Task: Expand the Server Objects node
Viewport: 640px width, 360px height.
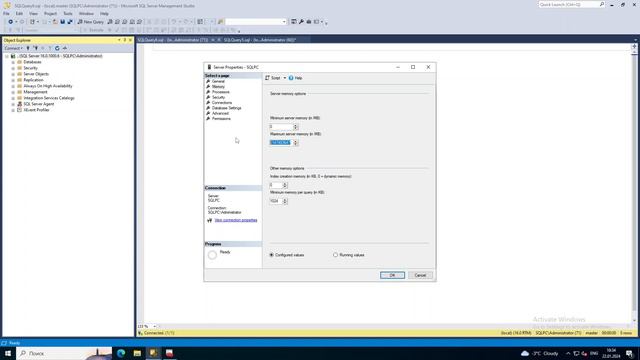Action: point(13,74)
